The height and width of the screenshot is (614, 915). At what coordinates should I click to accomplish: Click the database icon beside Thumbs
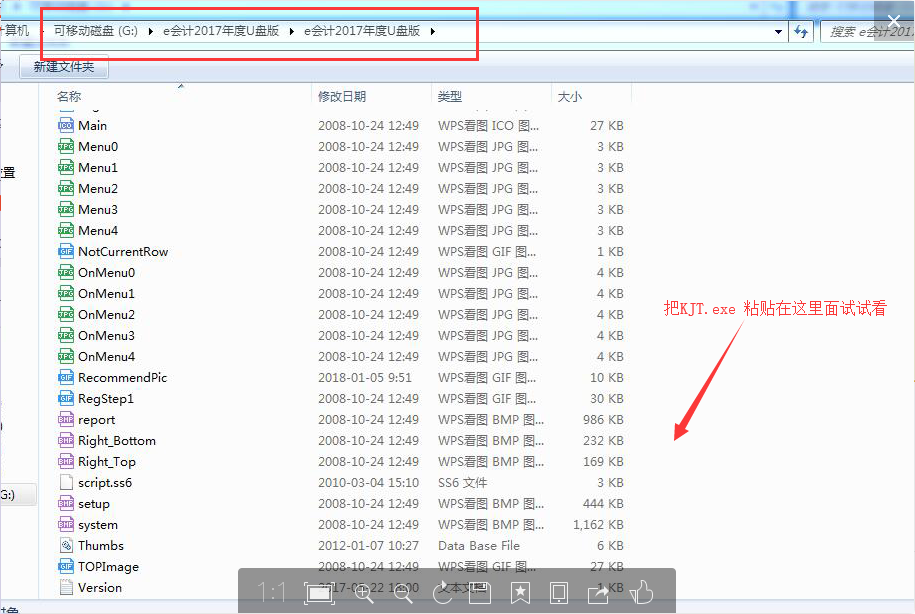(65, 546)
